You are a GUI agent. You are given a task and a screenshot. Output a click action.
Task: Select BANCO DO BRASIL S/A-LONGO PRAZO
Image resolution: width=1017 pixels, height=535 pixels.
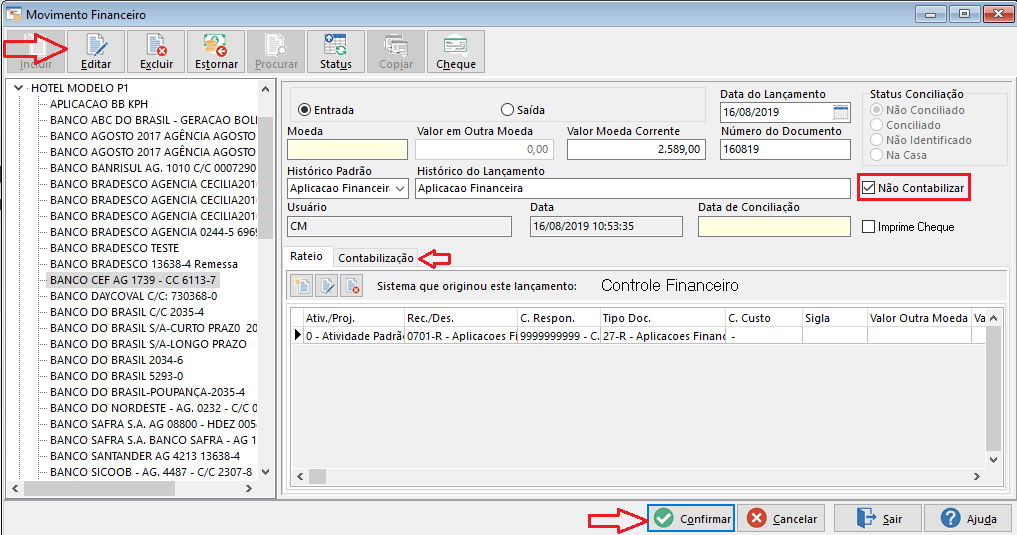[149, 344]
